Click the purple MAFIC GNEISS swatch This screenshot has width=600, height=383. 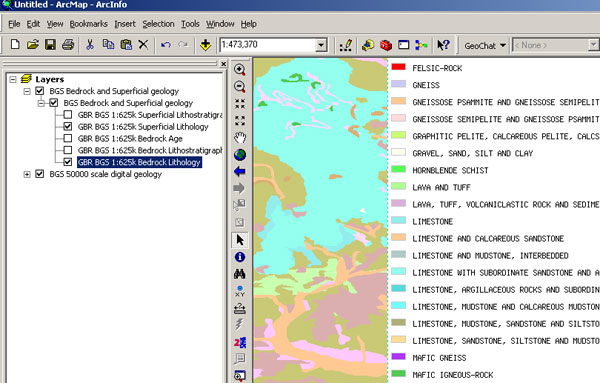click(398, 356)
